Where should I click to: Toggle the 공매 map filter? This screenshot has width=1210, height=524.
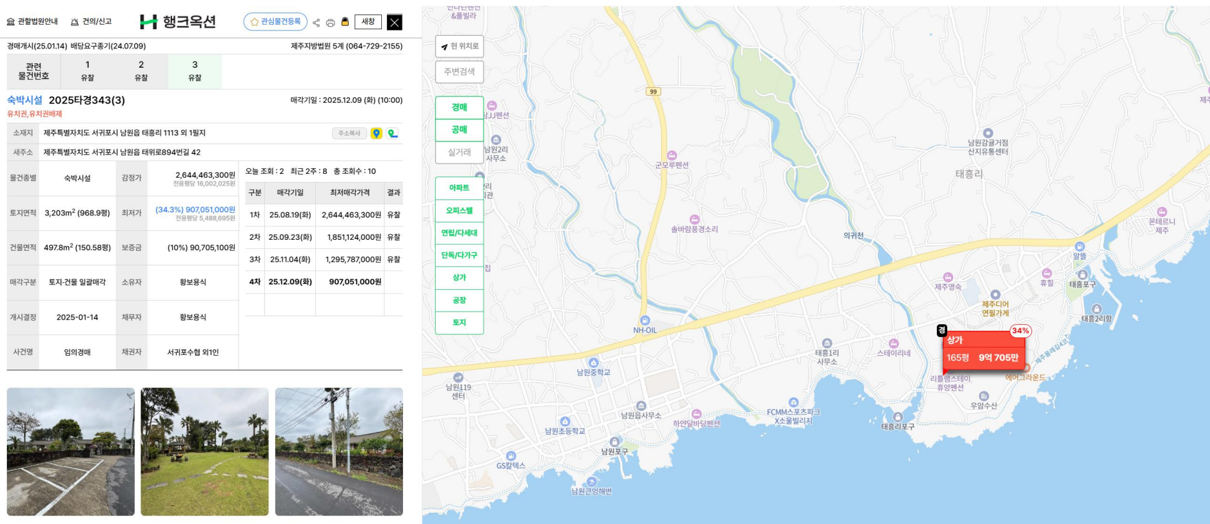[x=459, y=130]
